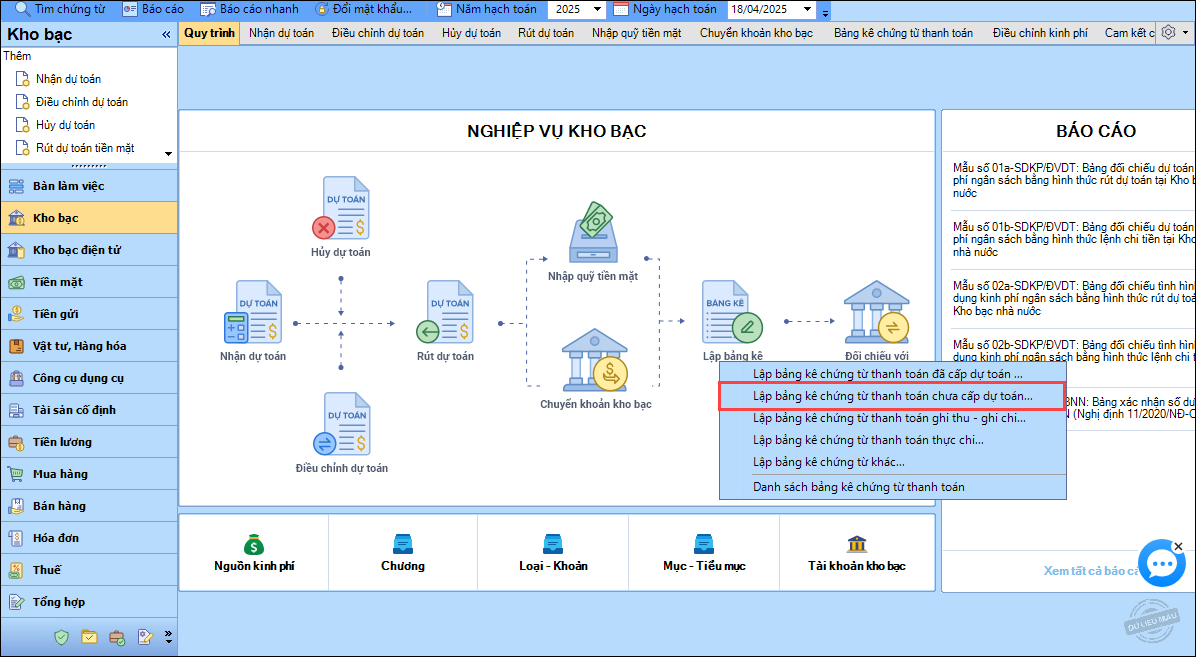Open Tìm chứng từ search tool
This screenshot has height=657, width=1196.
pos(61,9)
